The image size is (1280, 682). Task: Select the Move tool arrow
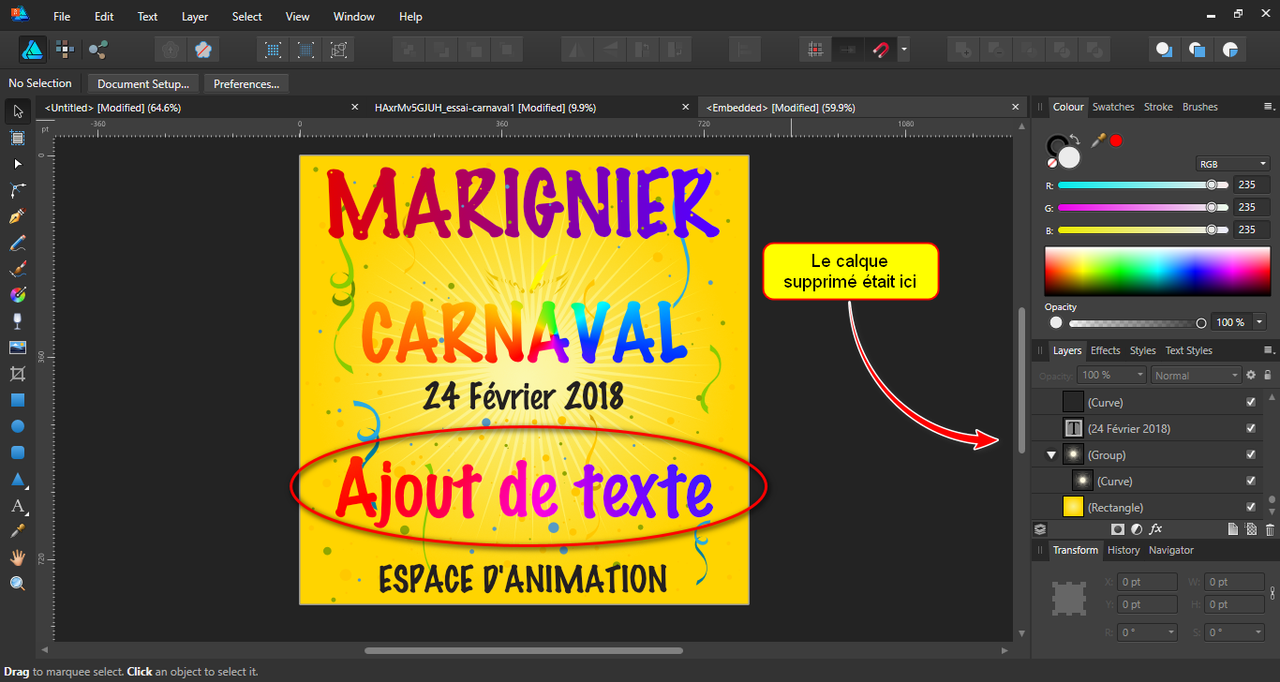pos(17,110)
